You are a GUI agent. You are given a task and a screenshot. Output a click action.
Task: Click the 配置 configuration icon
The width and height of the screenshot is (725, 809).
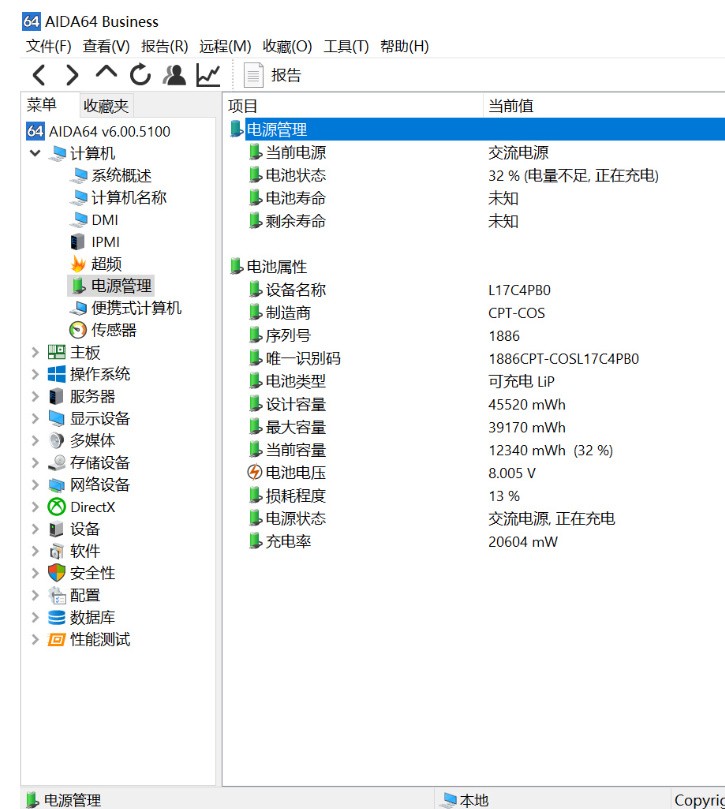click(57, 595)
